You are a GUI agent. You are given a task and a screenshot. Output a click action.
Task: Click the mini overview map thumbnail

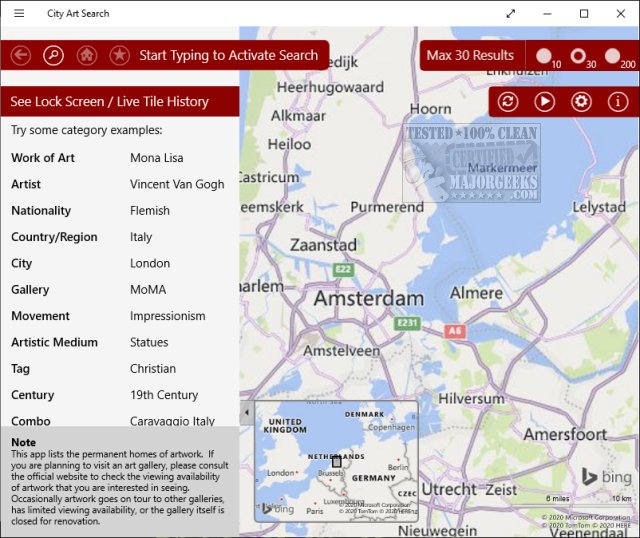tap(336, 461)
